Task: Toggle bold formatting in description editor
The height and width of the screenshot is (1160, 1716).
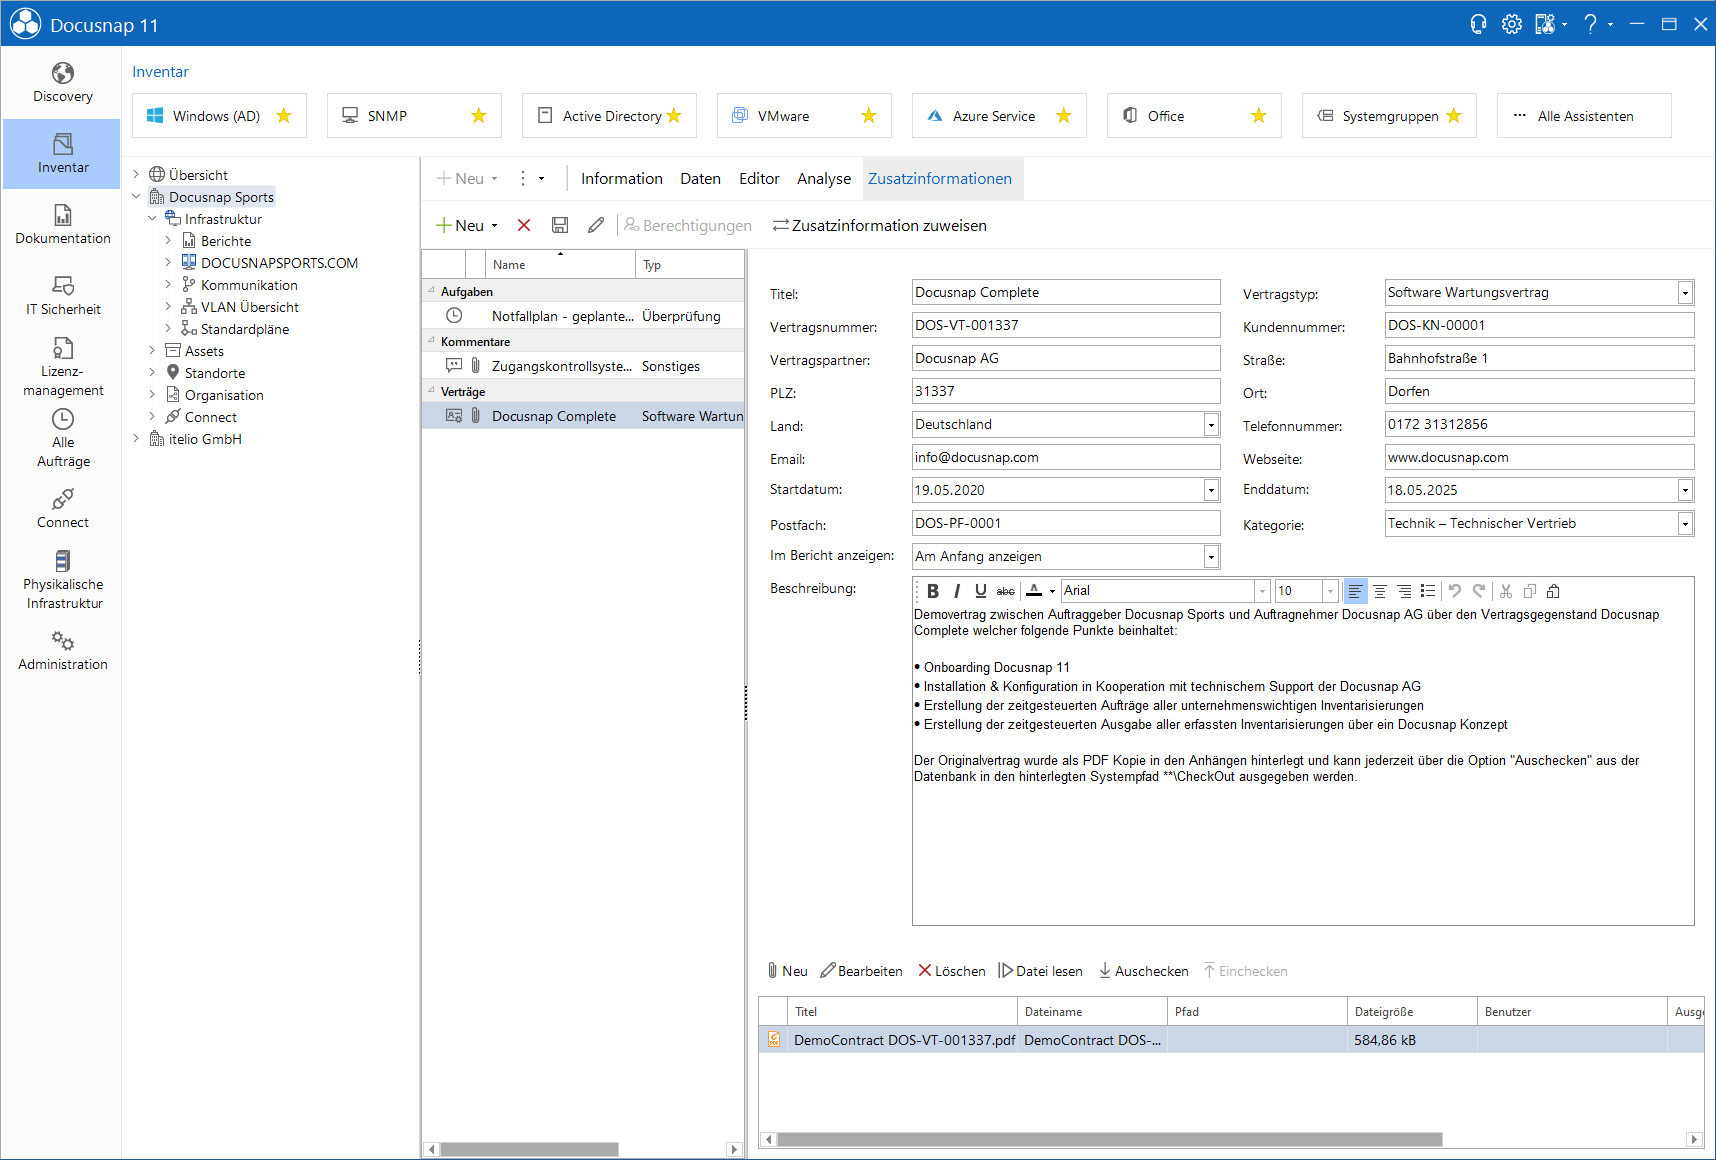Action: point(933,591)
